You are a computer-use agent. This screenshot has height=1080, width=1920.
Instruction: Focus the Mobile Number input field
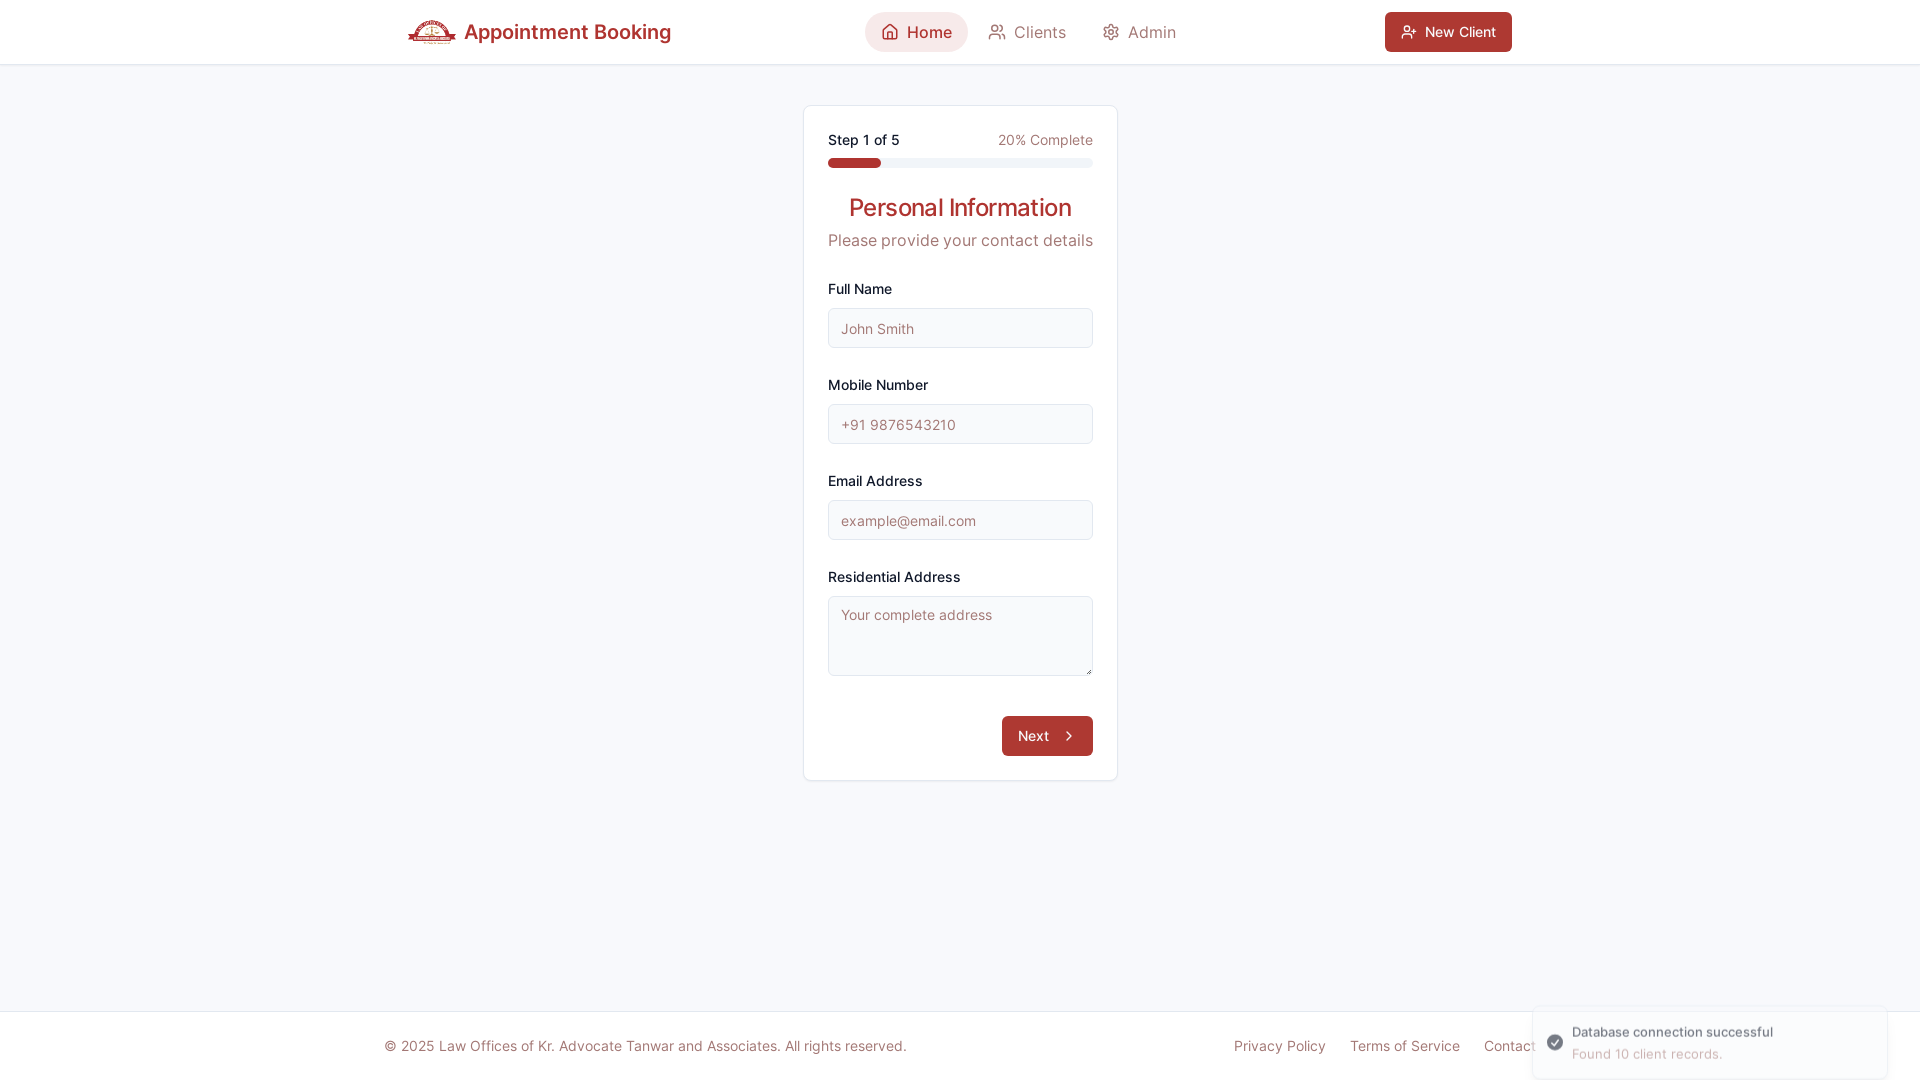[960, 424]
